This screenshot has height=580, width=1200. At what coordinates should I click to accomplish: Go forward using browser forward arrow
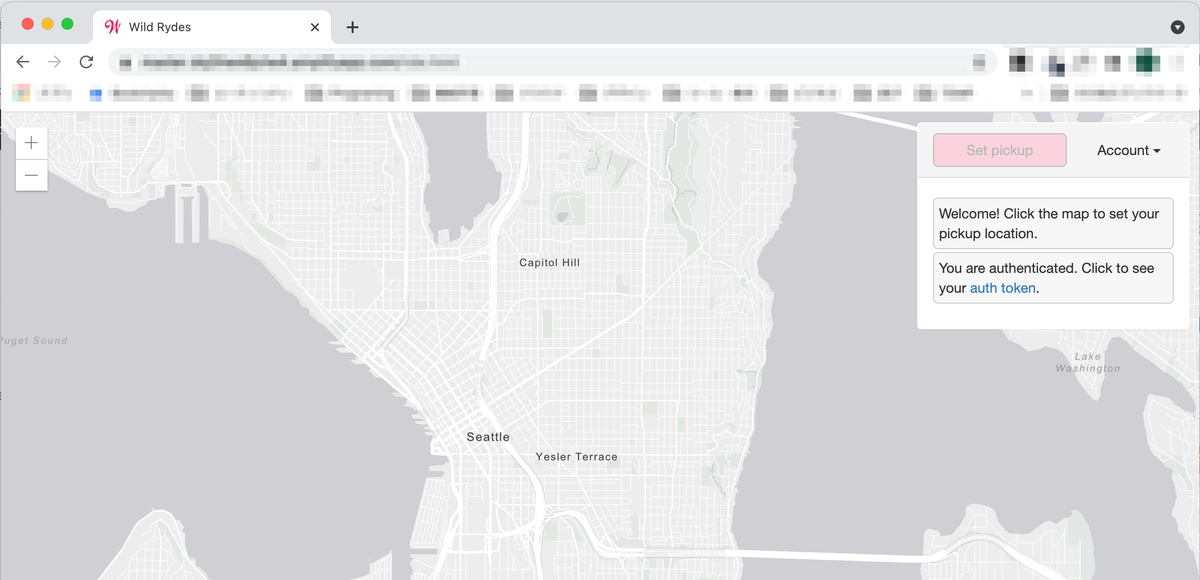(x=55, y=62)
